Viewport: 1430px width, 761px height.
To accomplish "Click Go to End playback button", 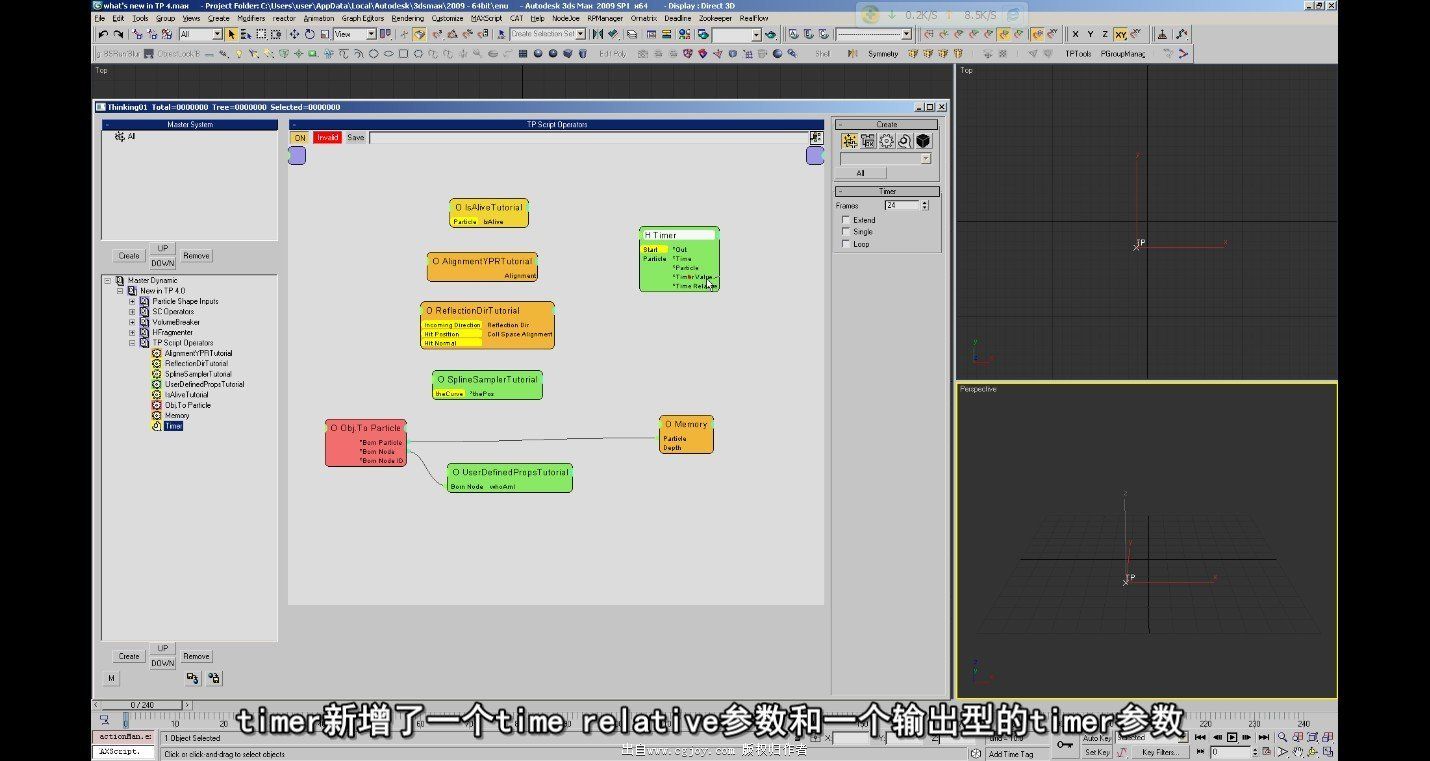I will [1263, 737].
